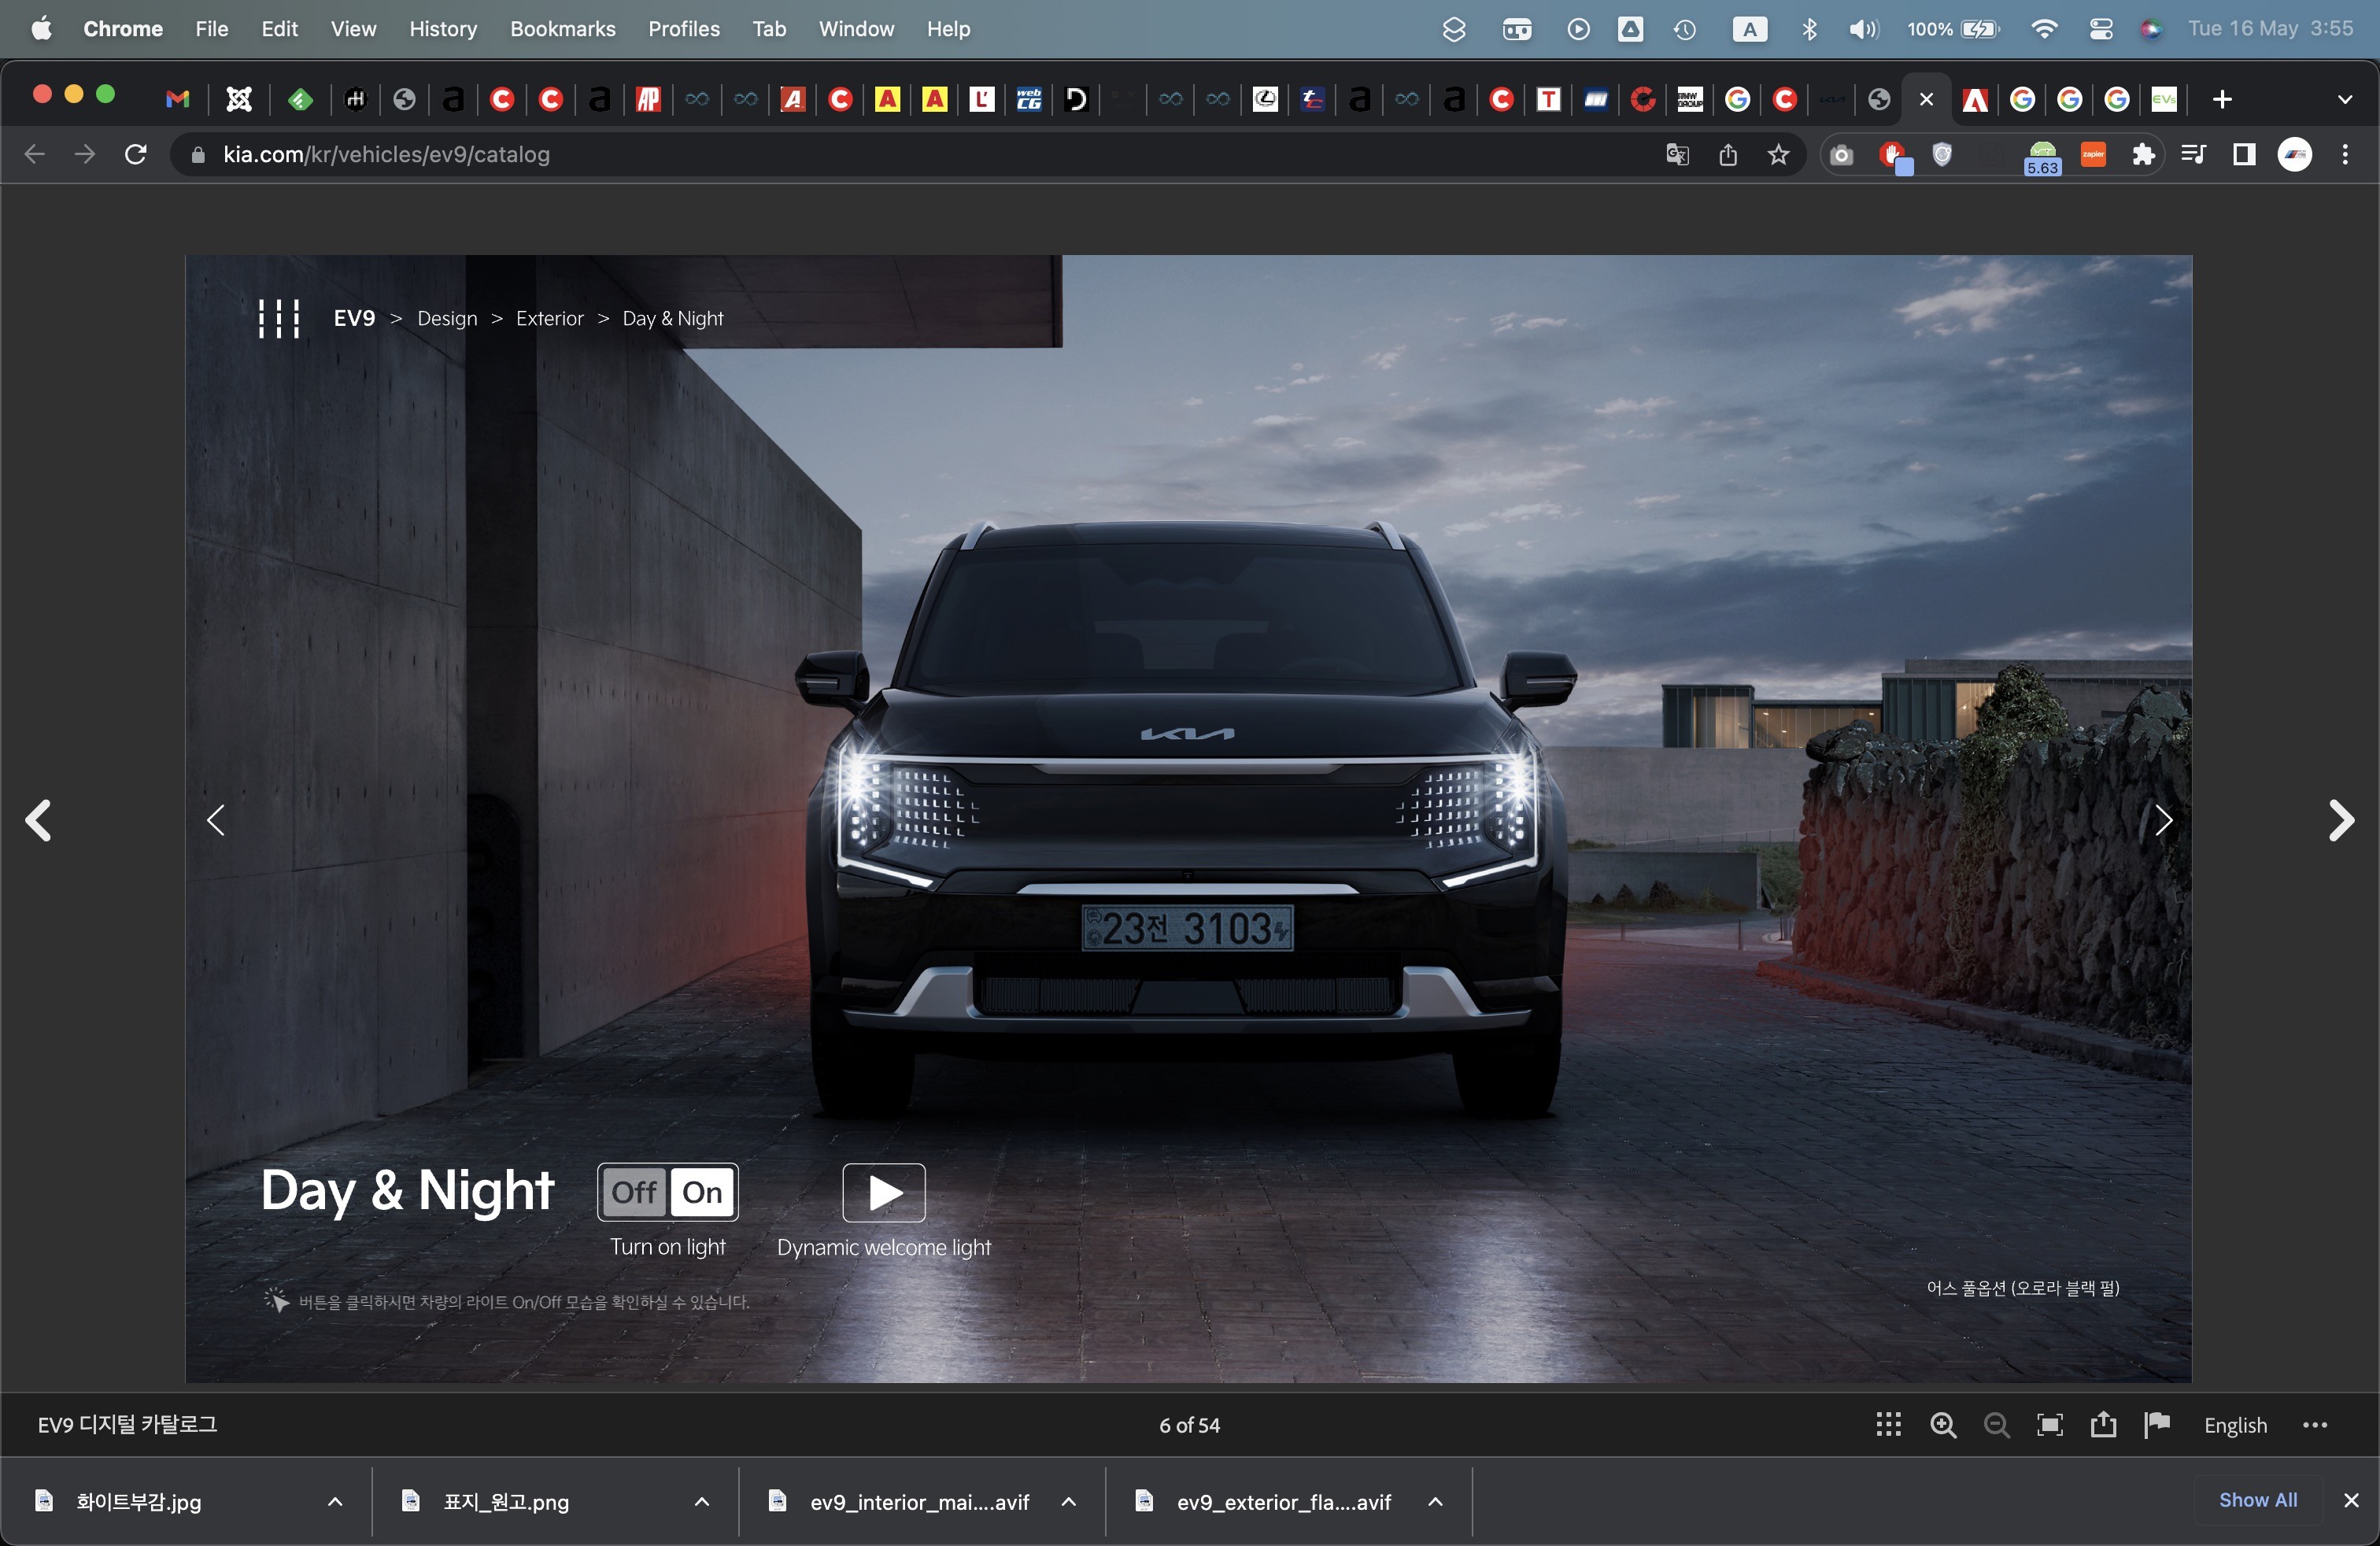Open the Gmail tab
The image size is (2380, 1546).
177,99
